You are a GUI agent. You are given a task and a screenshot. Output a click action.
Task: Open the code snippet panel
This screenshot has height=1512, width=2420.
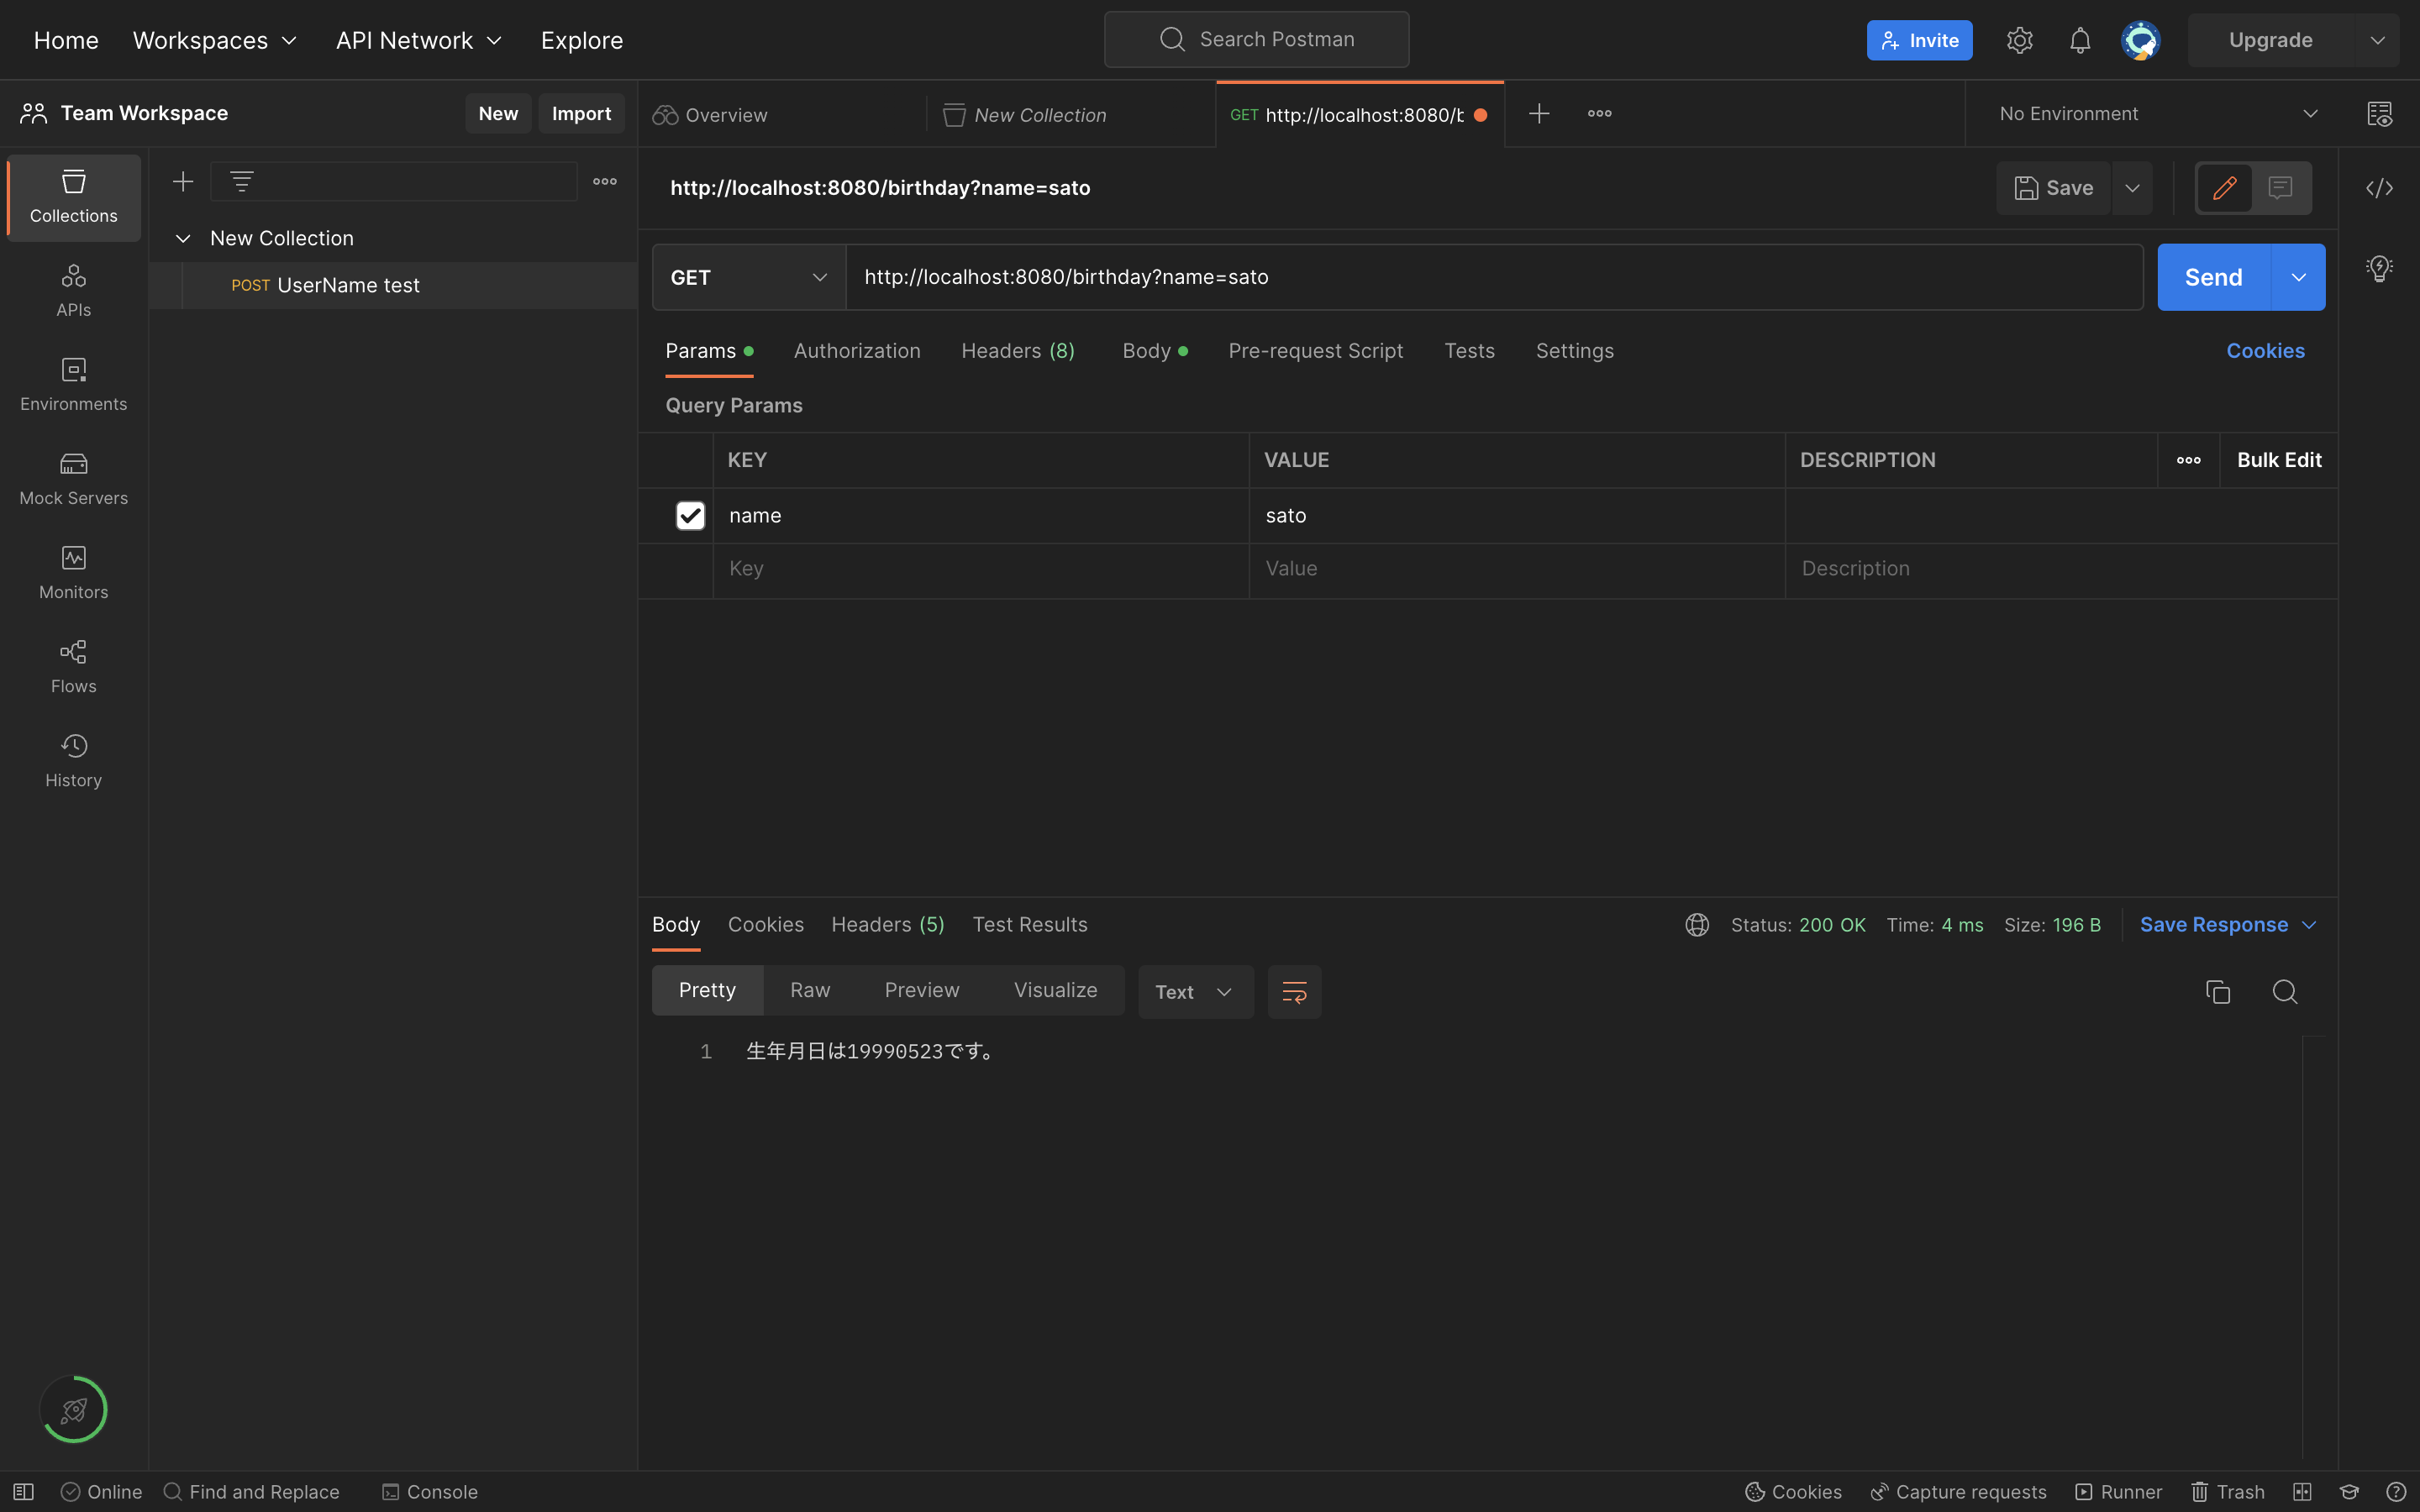[2380, 188]
